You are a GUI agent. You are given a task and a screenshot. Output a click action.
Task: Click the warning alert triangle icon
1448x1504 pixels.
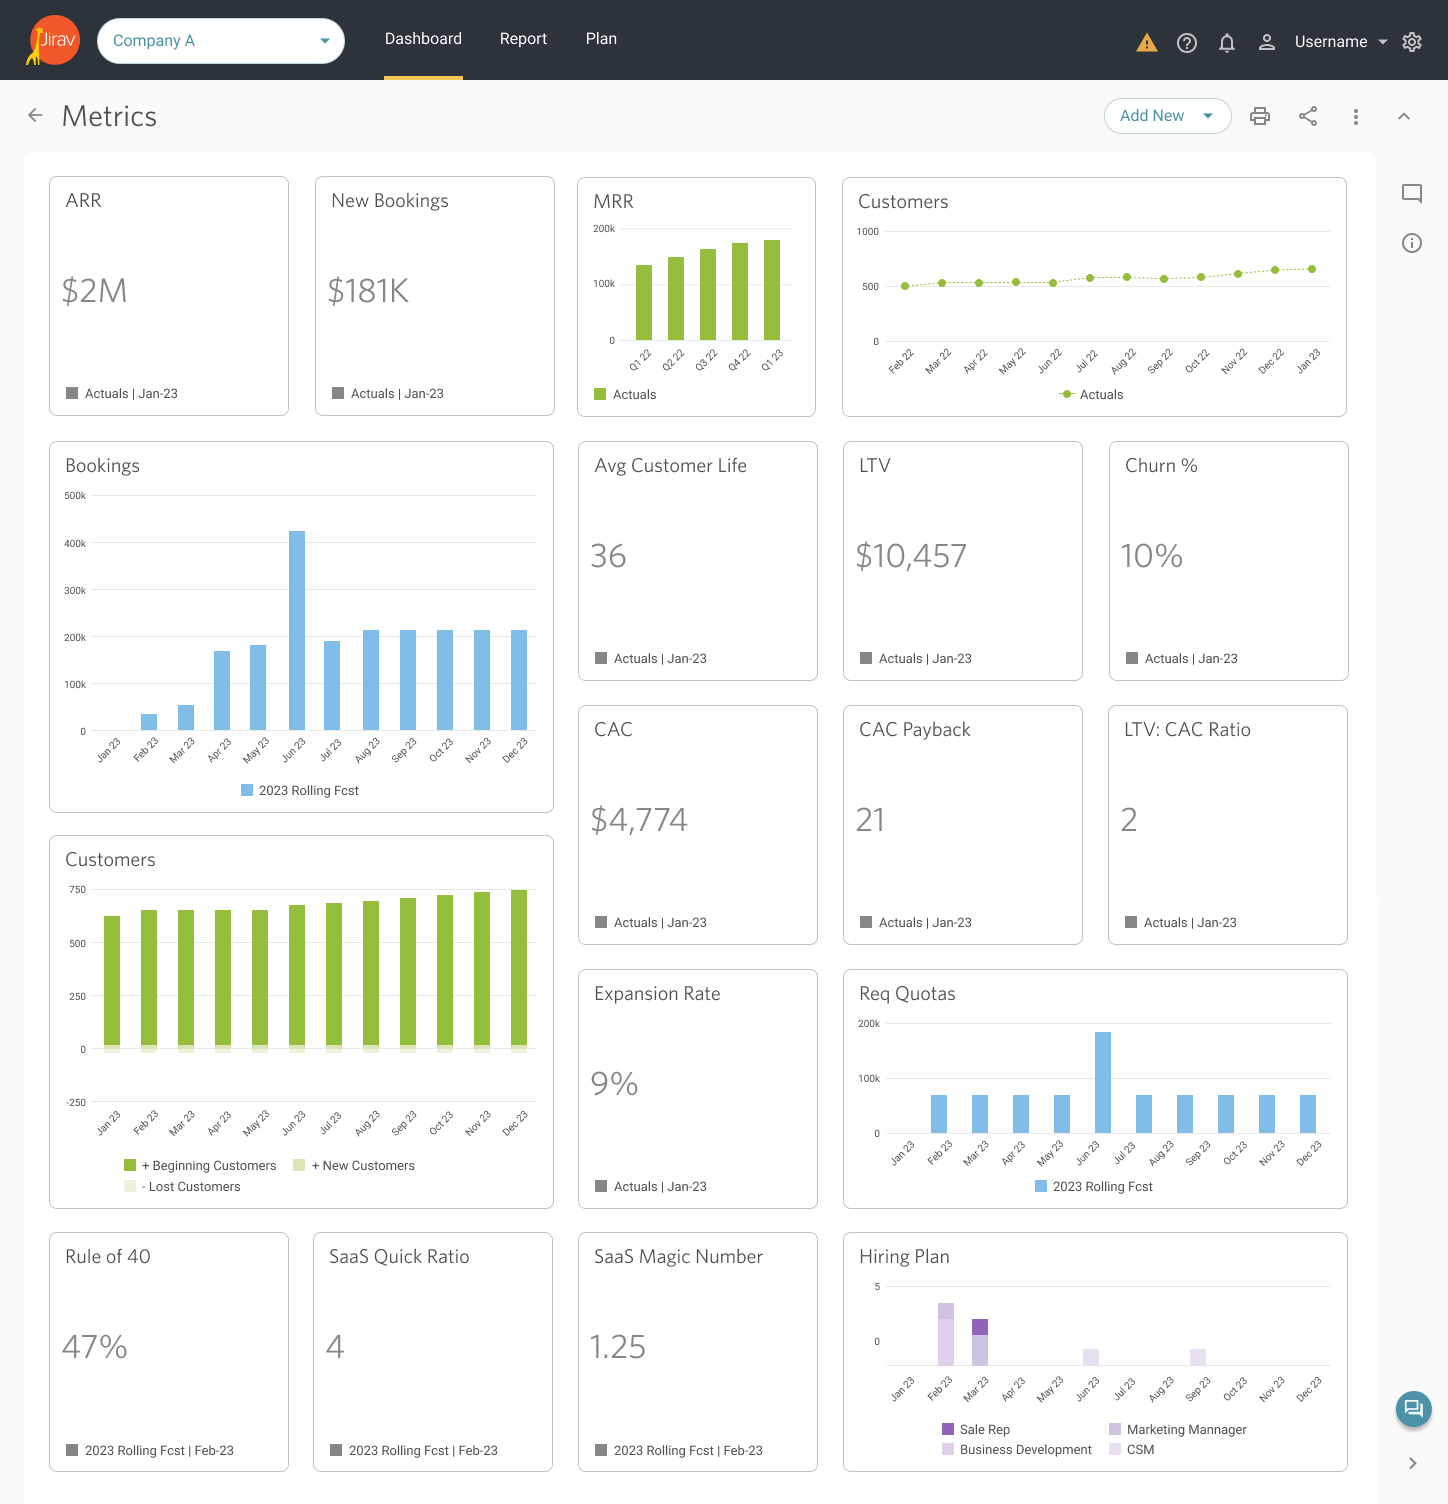(1147, 42)
